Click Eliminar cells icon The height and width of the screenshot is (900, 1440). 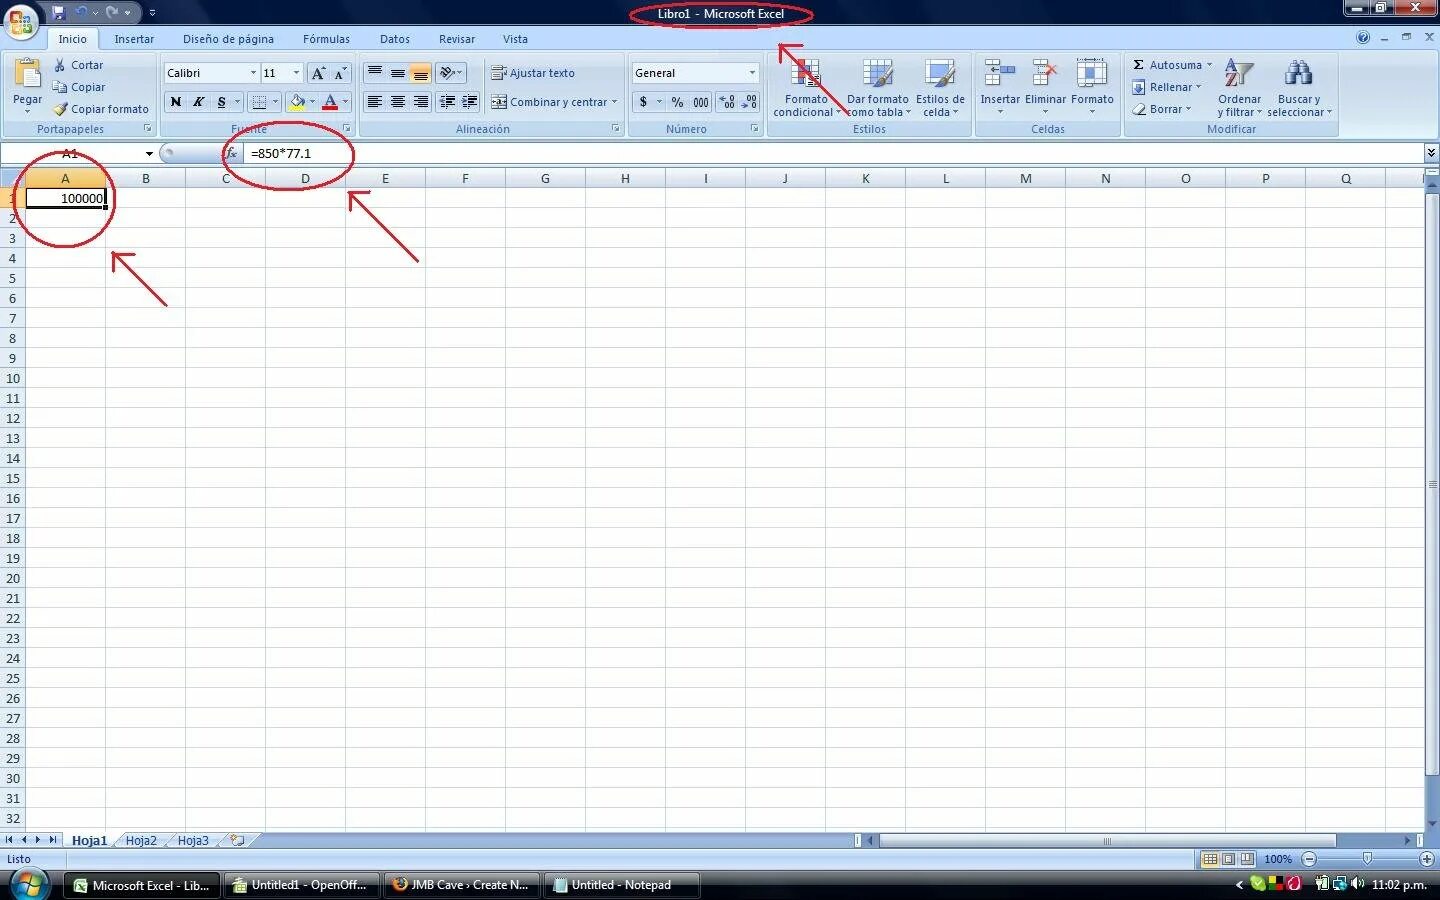[x=1045, y=74]
